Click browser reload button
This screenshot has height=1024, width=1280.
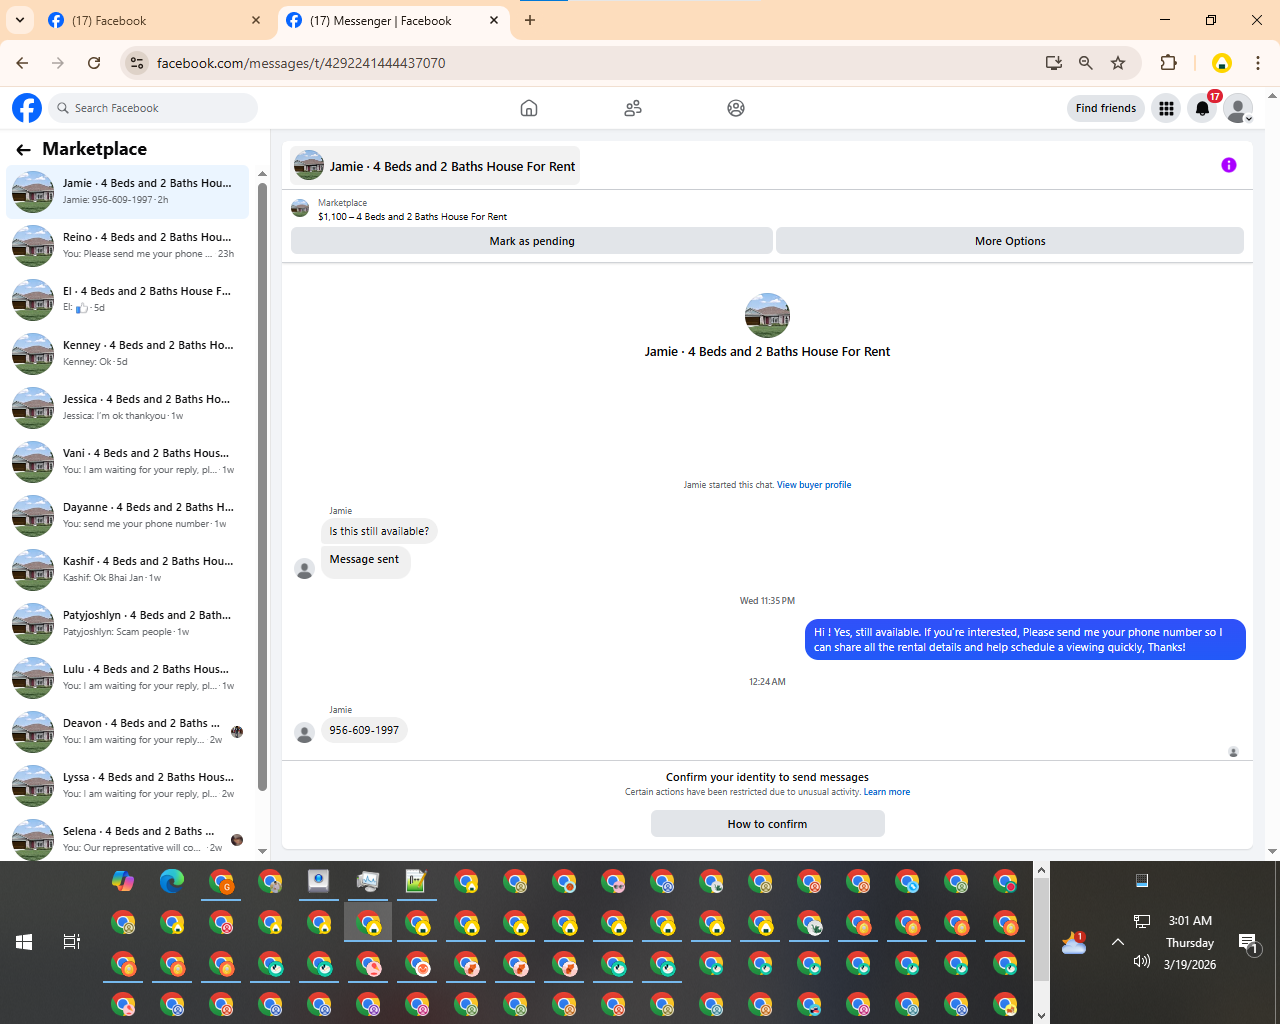pos(94,63)
